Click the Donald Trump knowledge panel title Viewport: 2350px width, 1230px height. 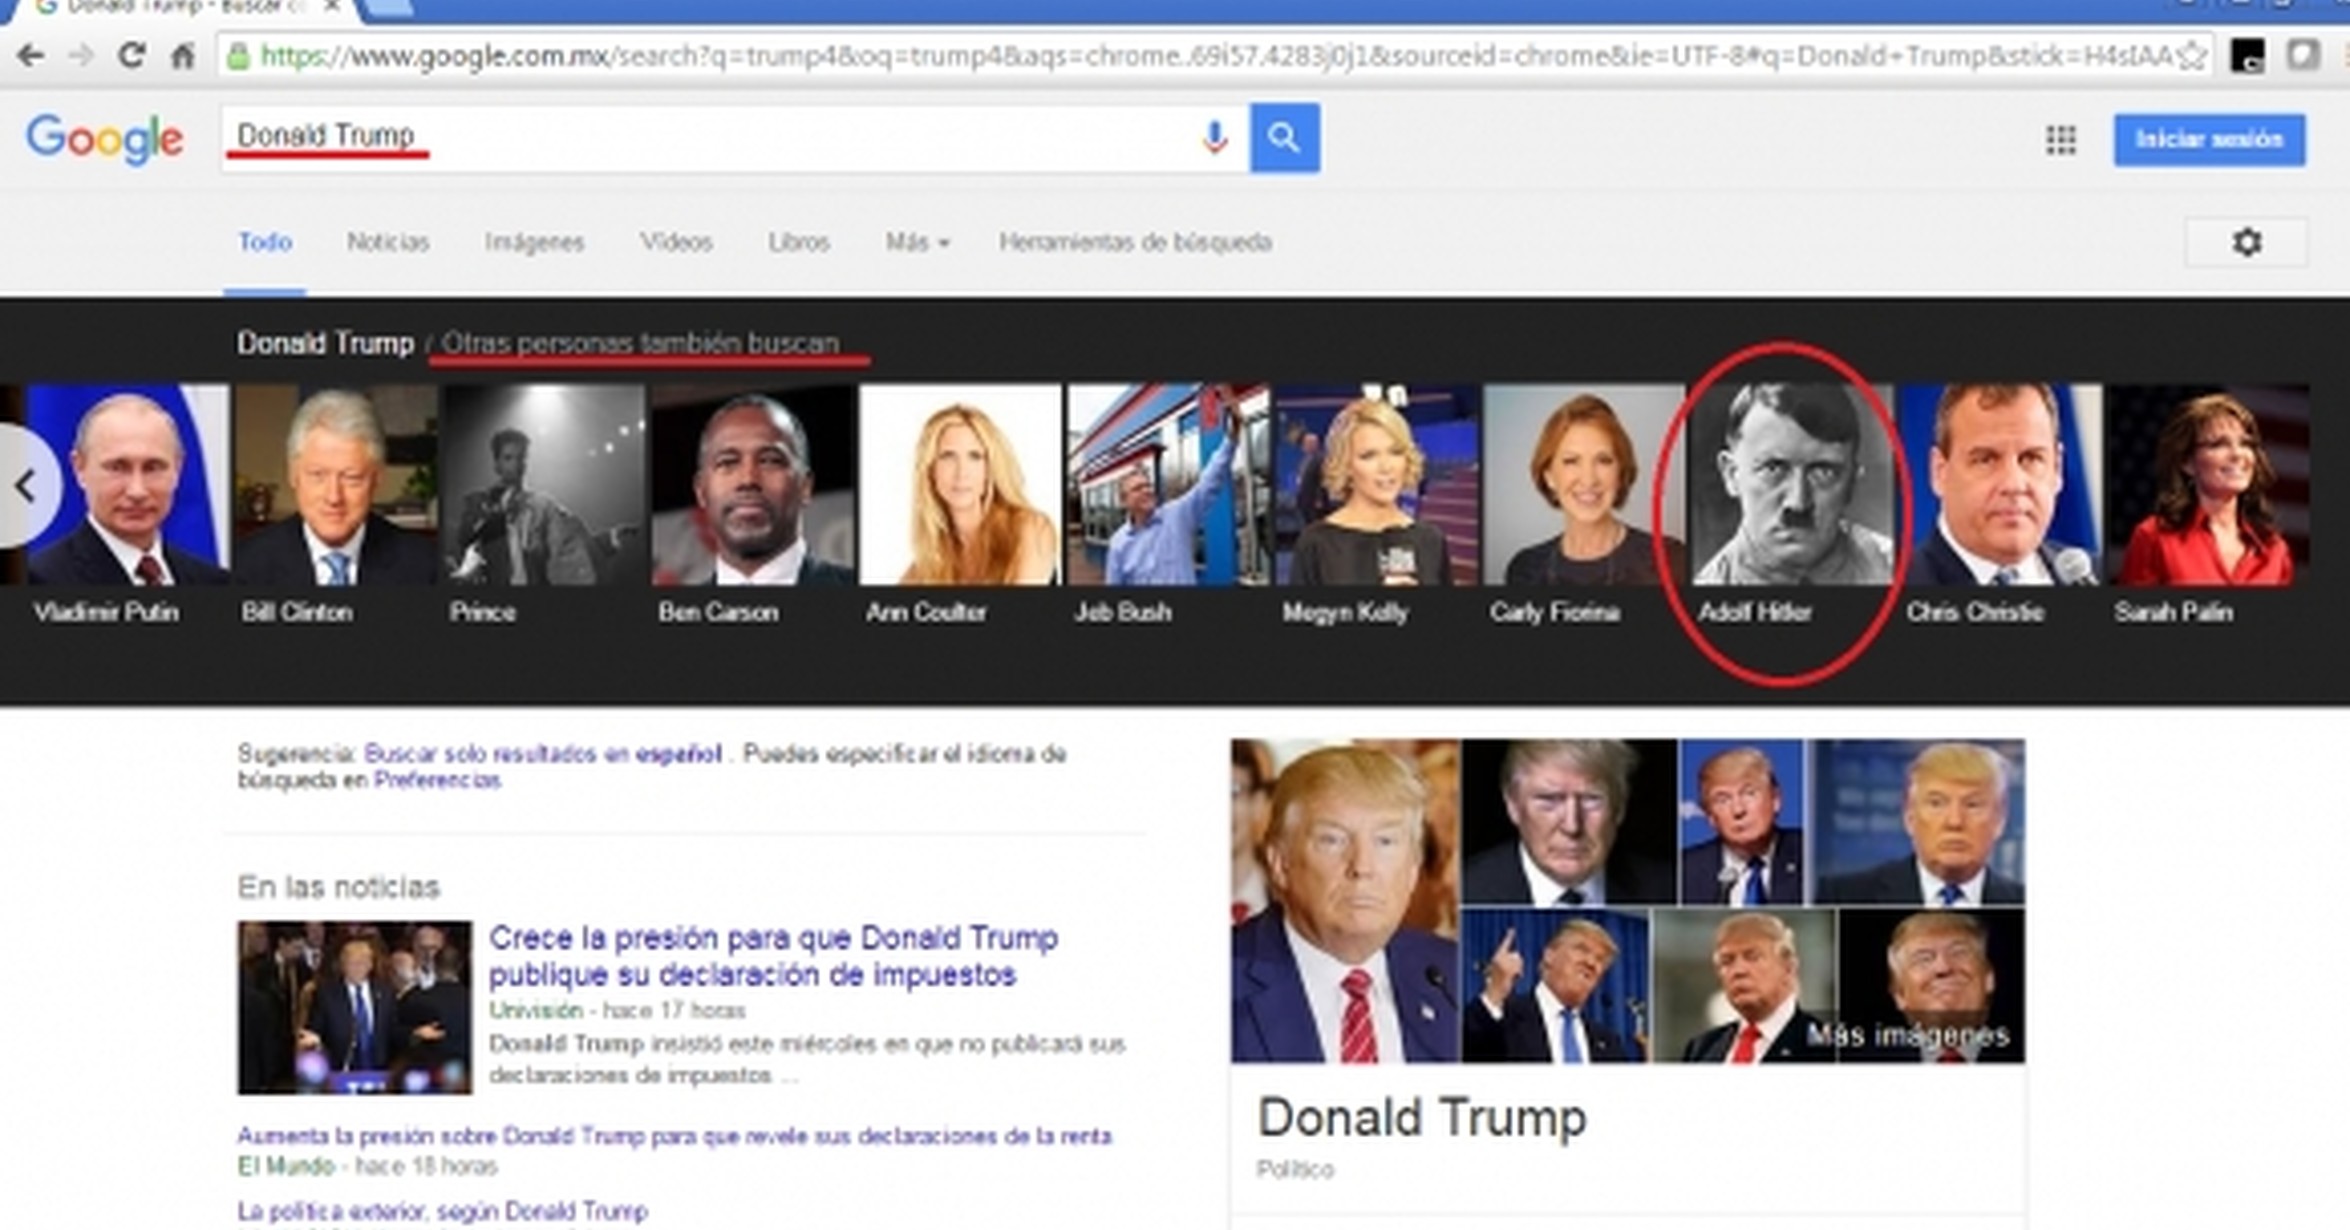(1421, 1118)
